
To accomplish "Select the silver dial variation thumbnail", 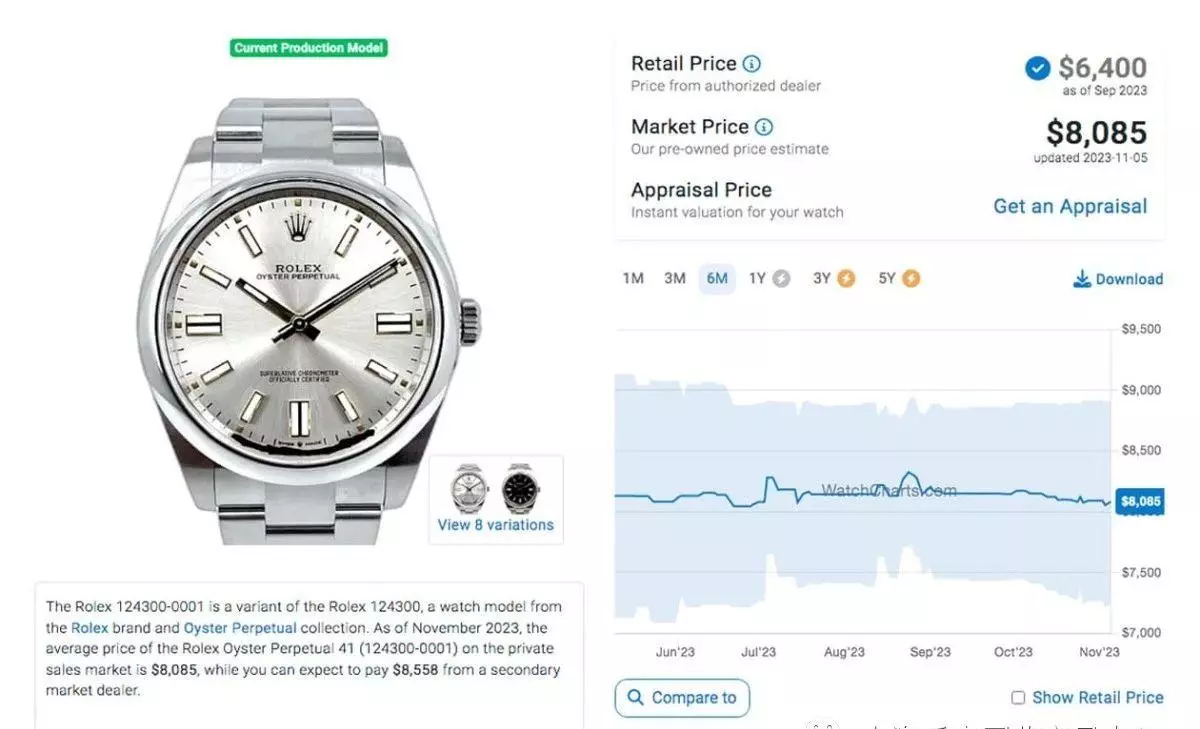I will point(469,488).
